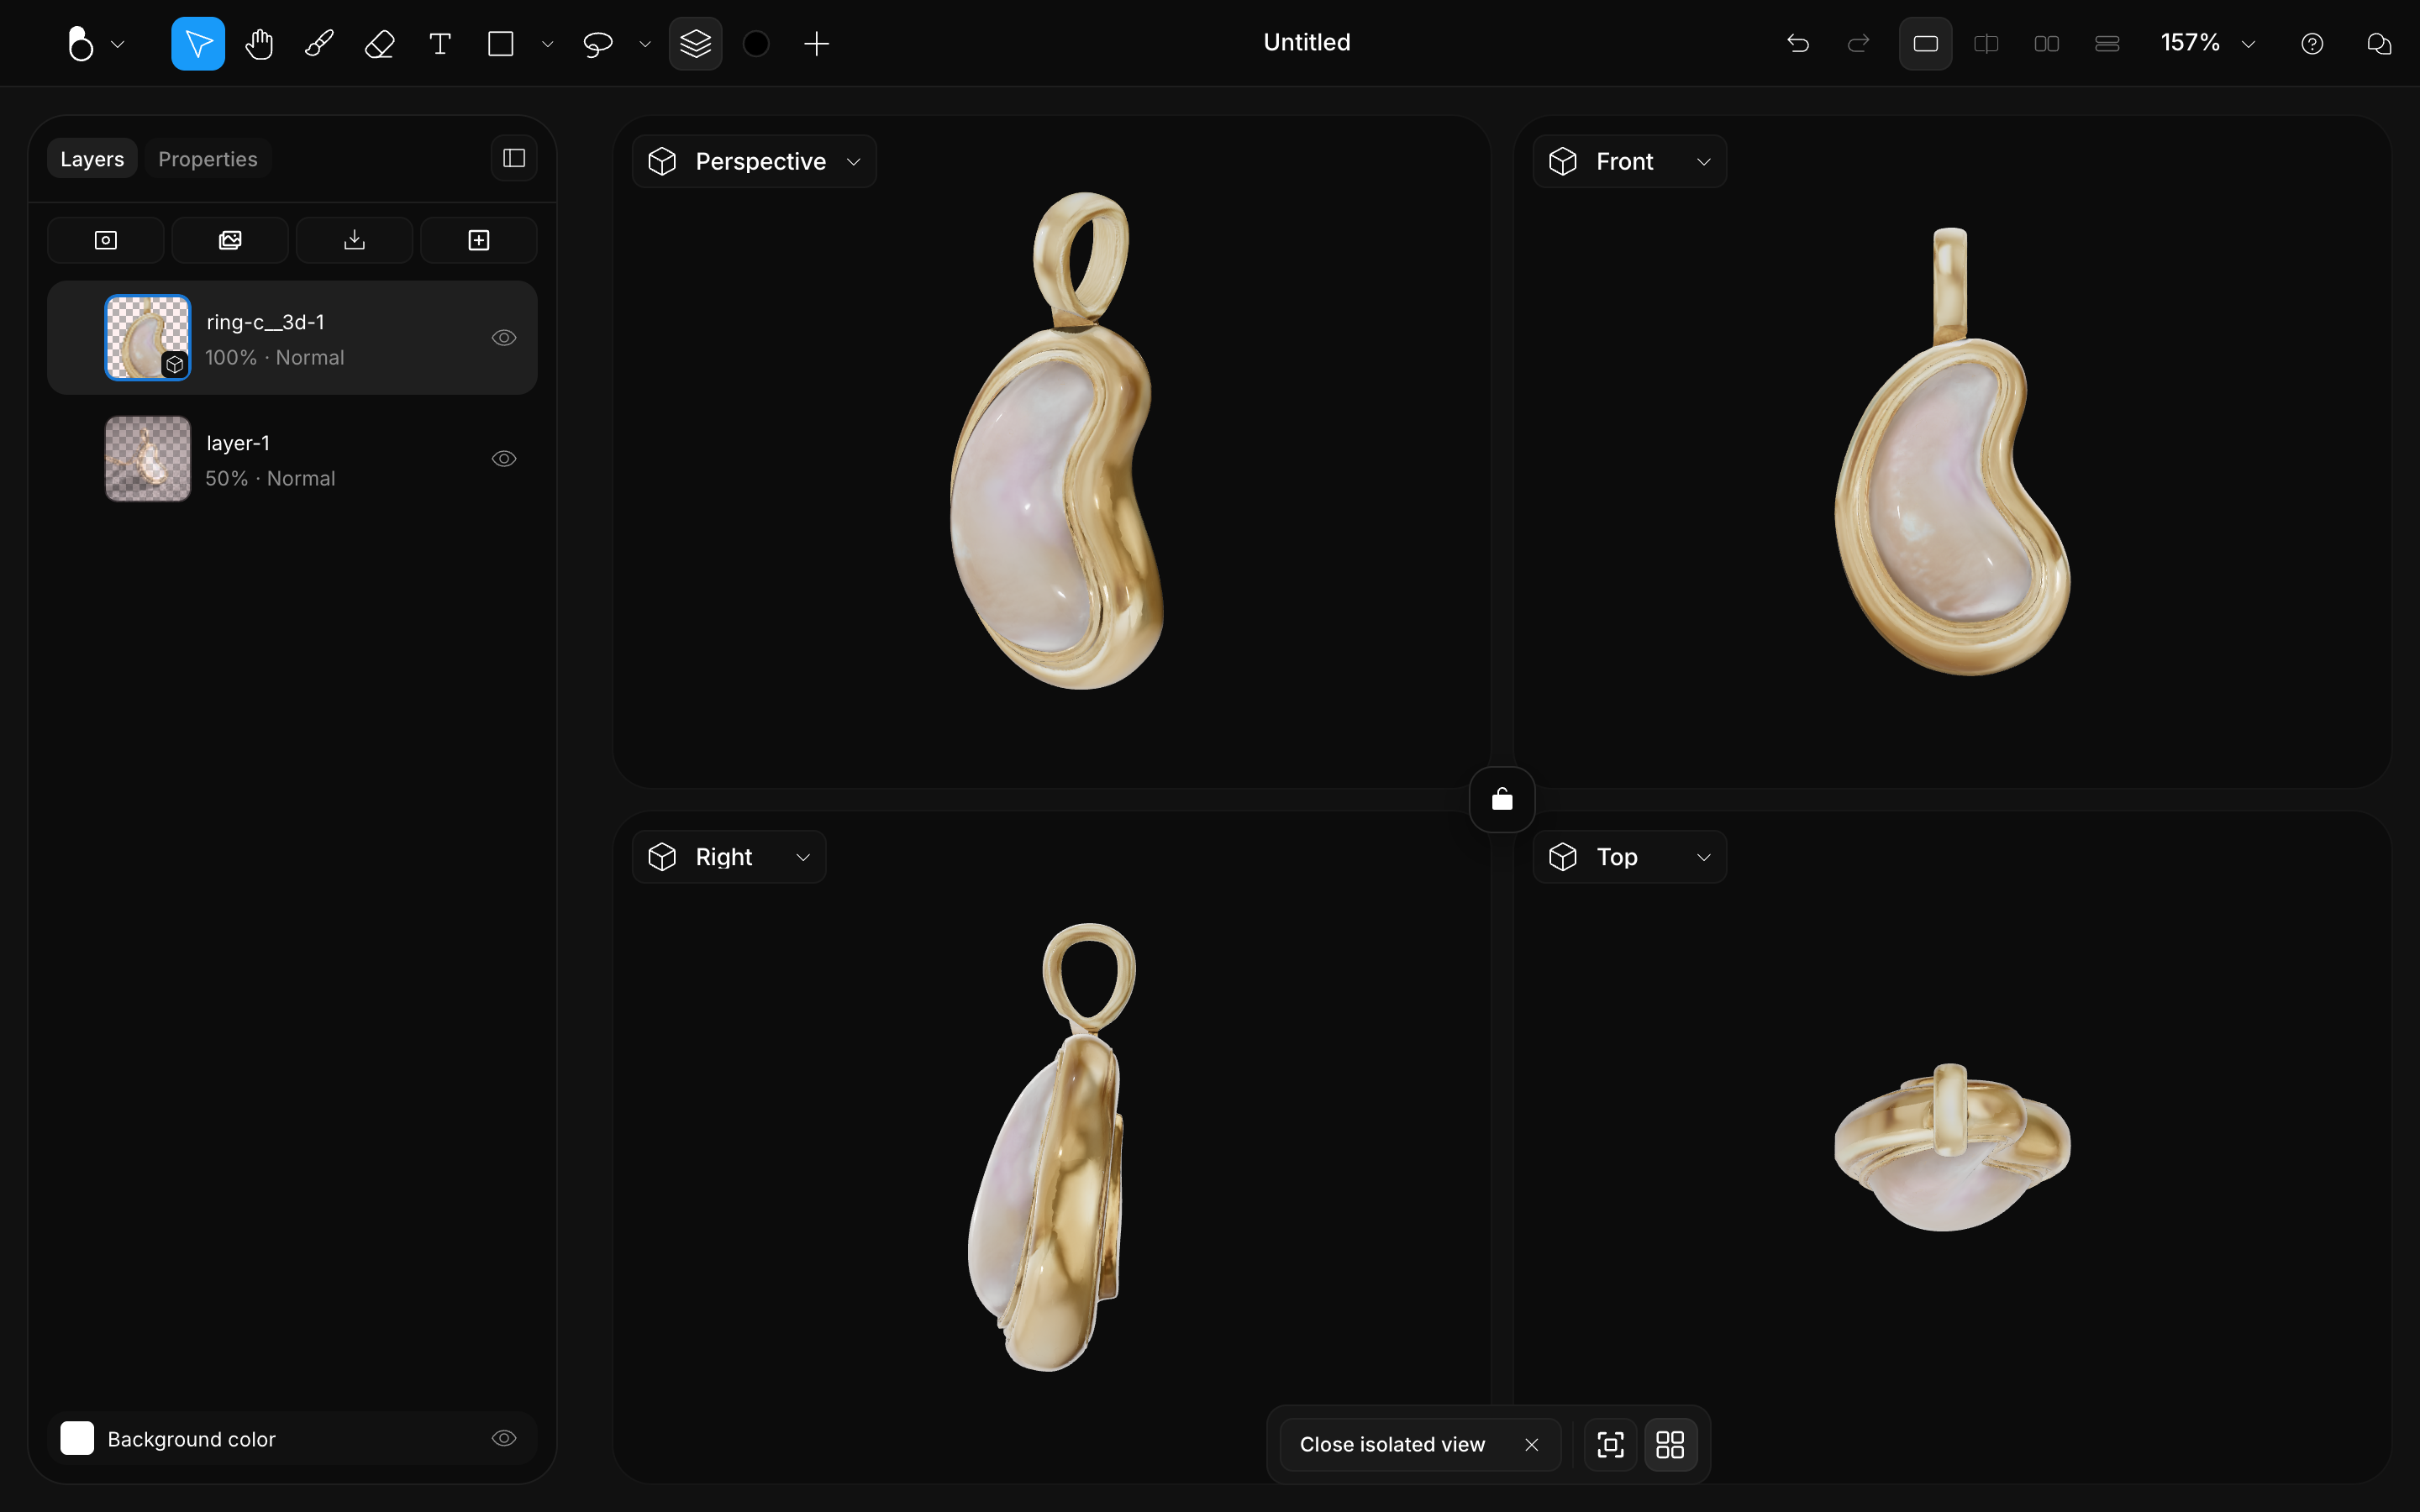Undo the last action

(x=1798, y=43)
